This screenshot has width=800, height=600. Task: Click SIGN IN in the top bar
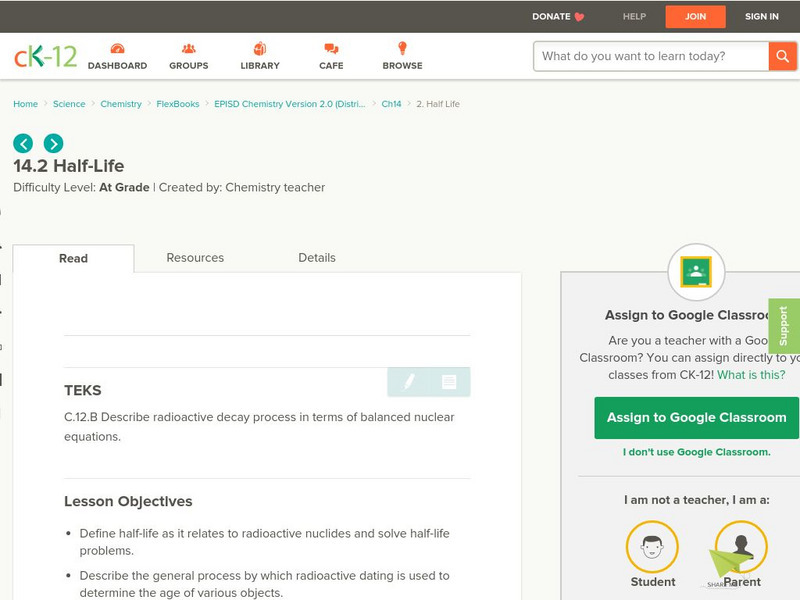pyautogui.click(x=762, y=16)
